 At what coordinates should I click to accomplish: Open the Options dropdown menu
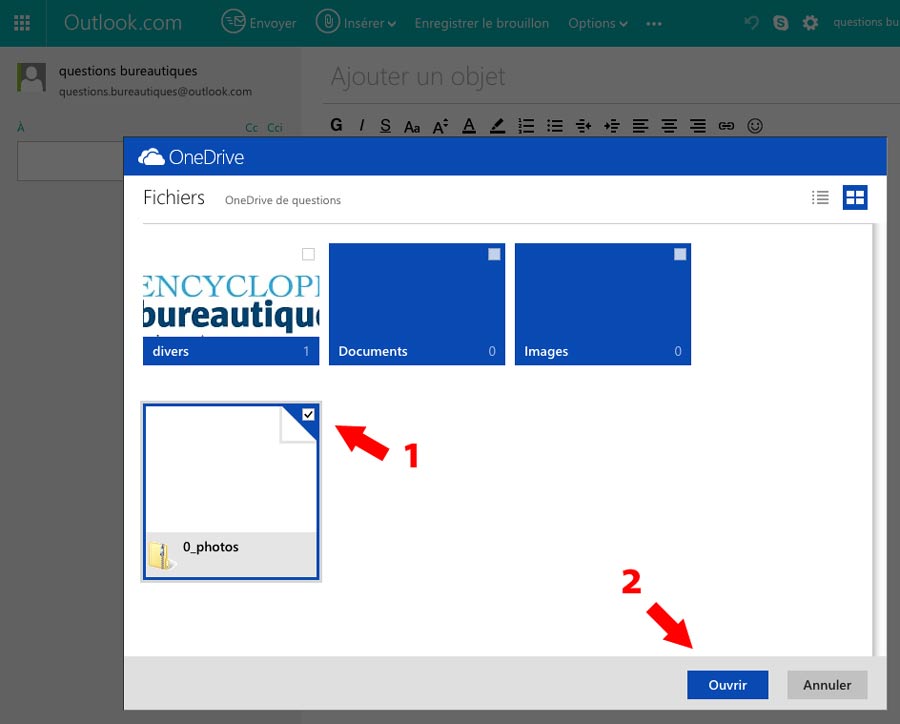point(597,23)
